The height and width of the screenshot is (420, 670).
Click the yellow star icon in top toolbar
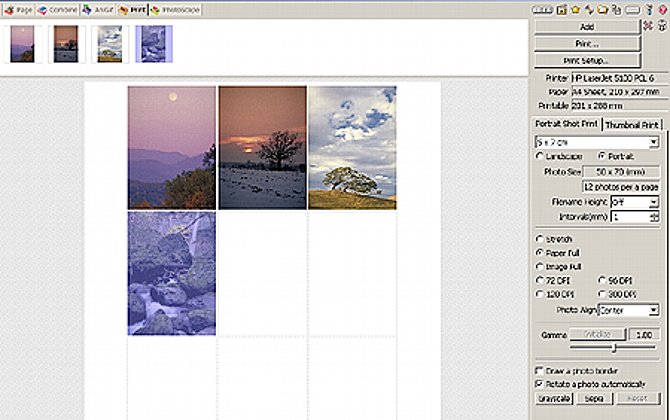point(575,9)
